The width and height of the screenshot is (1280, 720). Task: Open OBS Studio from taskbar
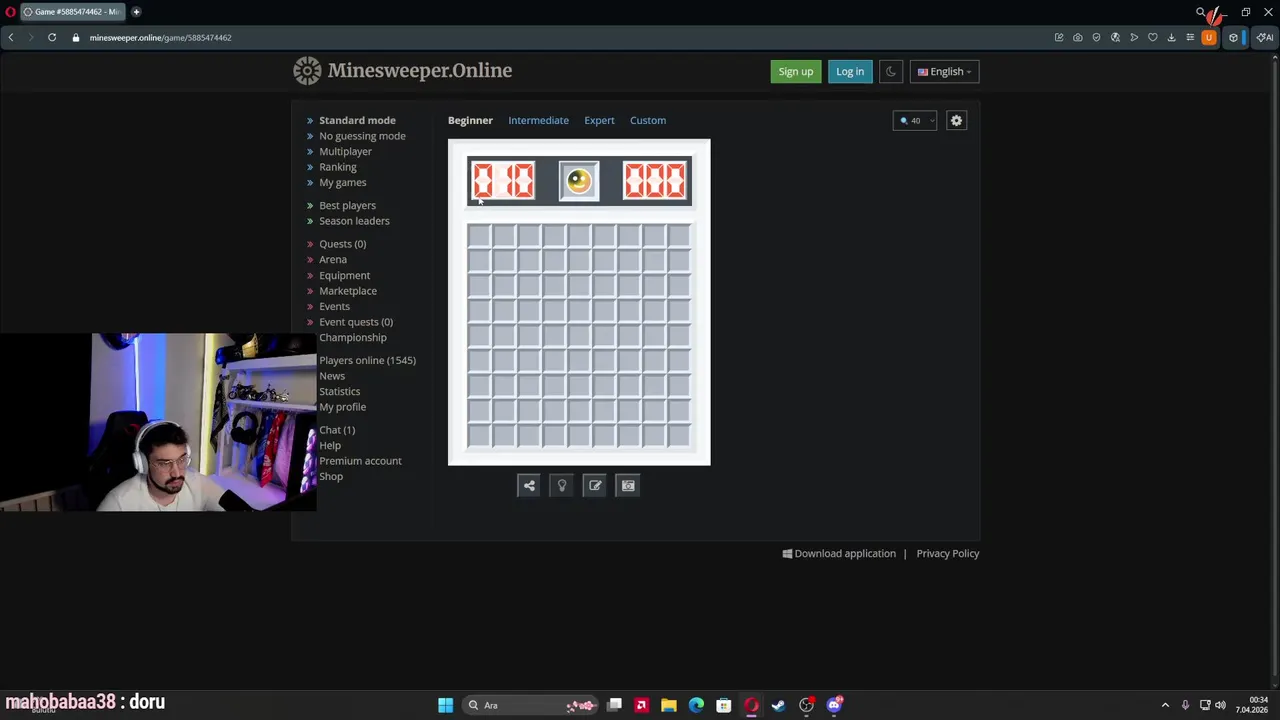(806, 705)
